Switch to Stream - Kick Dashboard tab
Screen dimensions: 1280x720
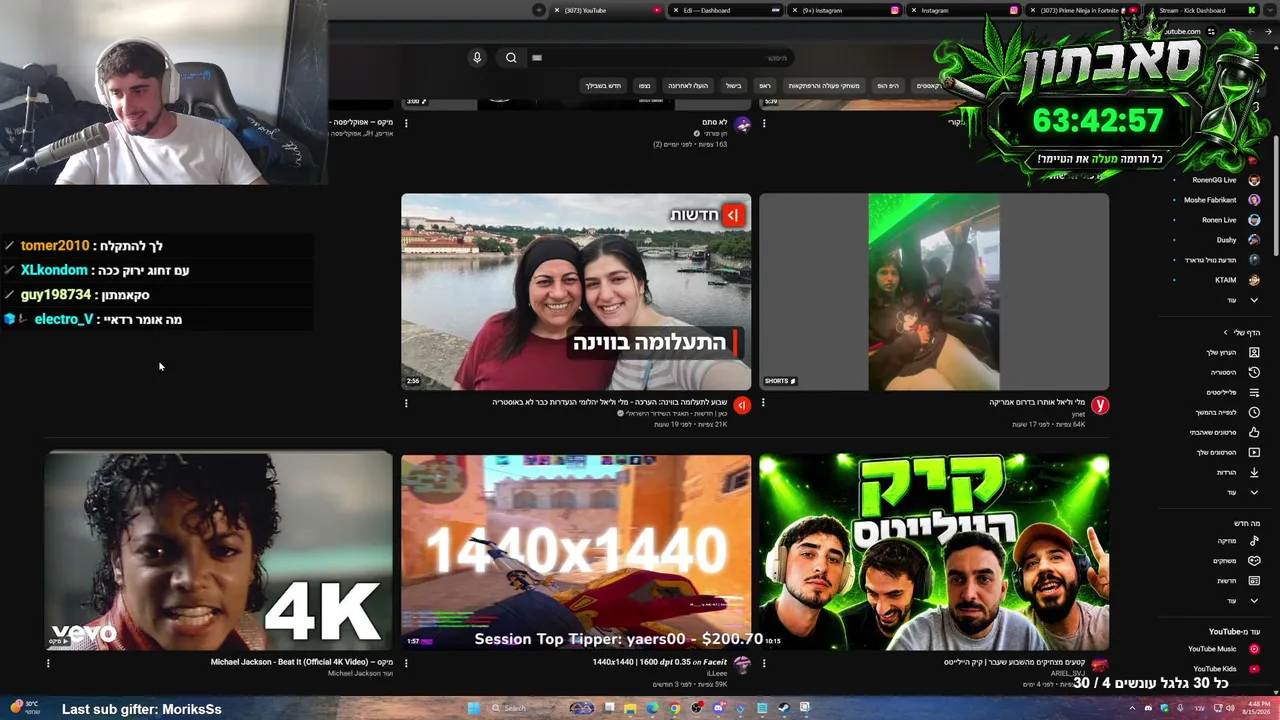[x=1201, y=10]
